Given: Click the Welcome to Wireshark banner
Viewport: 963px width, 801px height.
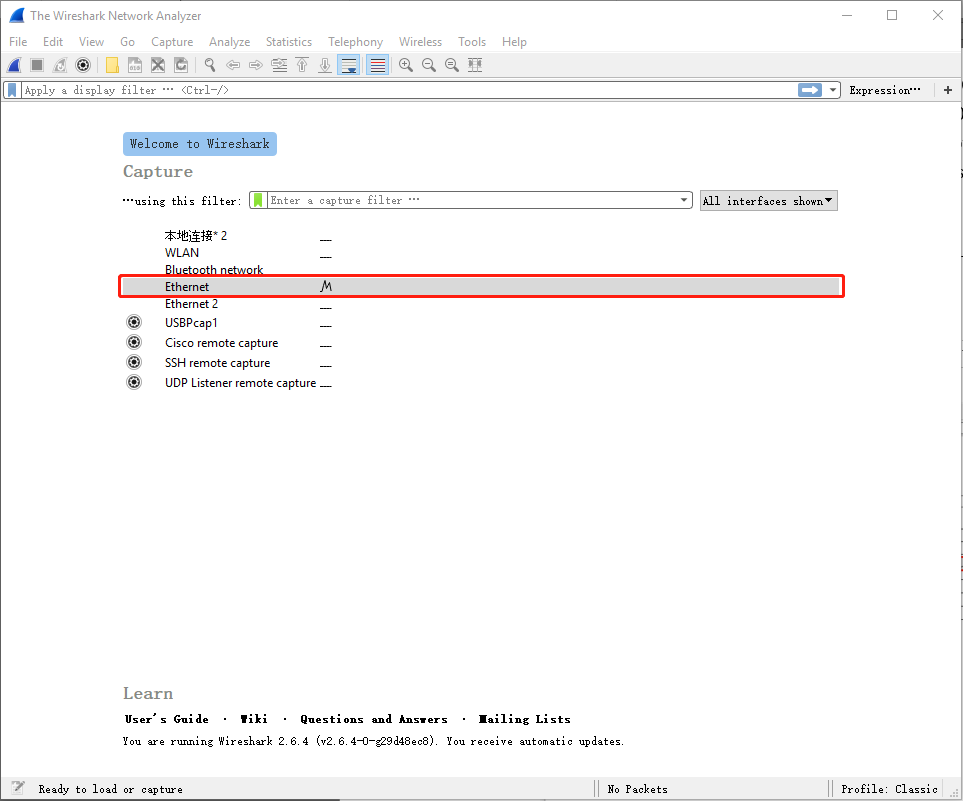Looking at the screenshot, I should 200,144.
